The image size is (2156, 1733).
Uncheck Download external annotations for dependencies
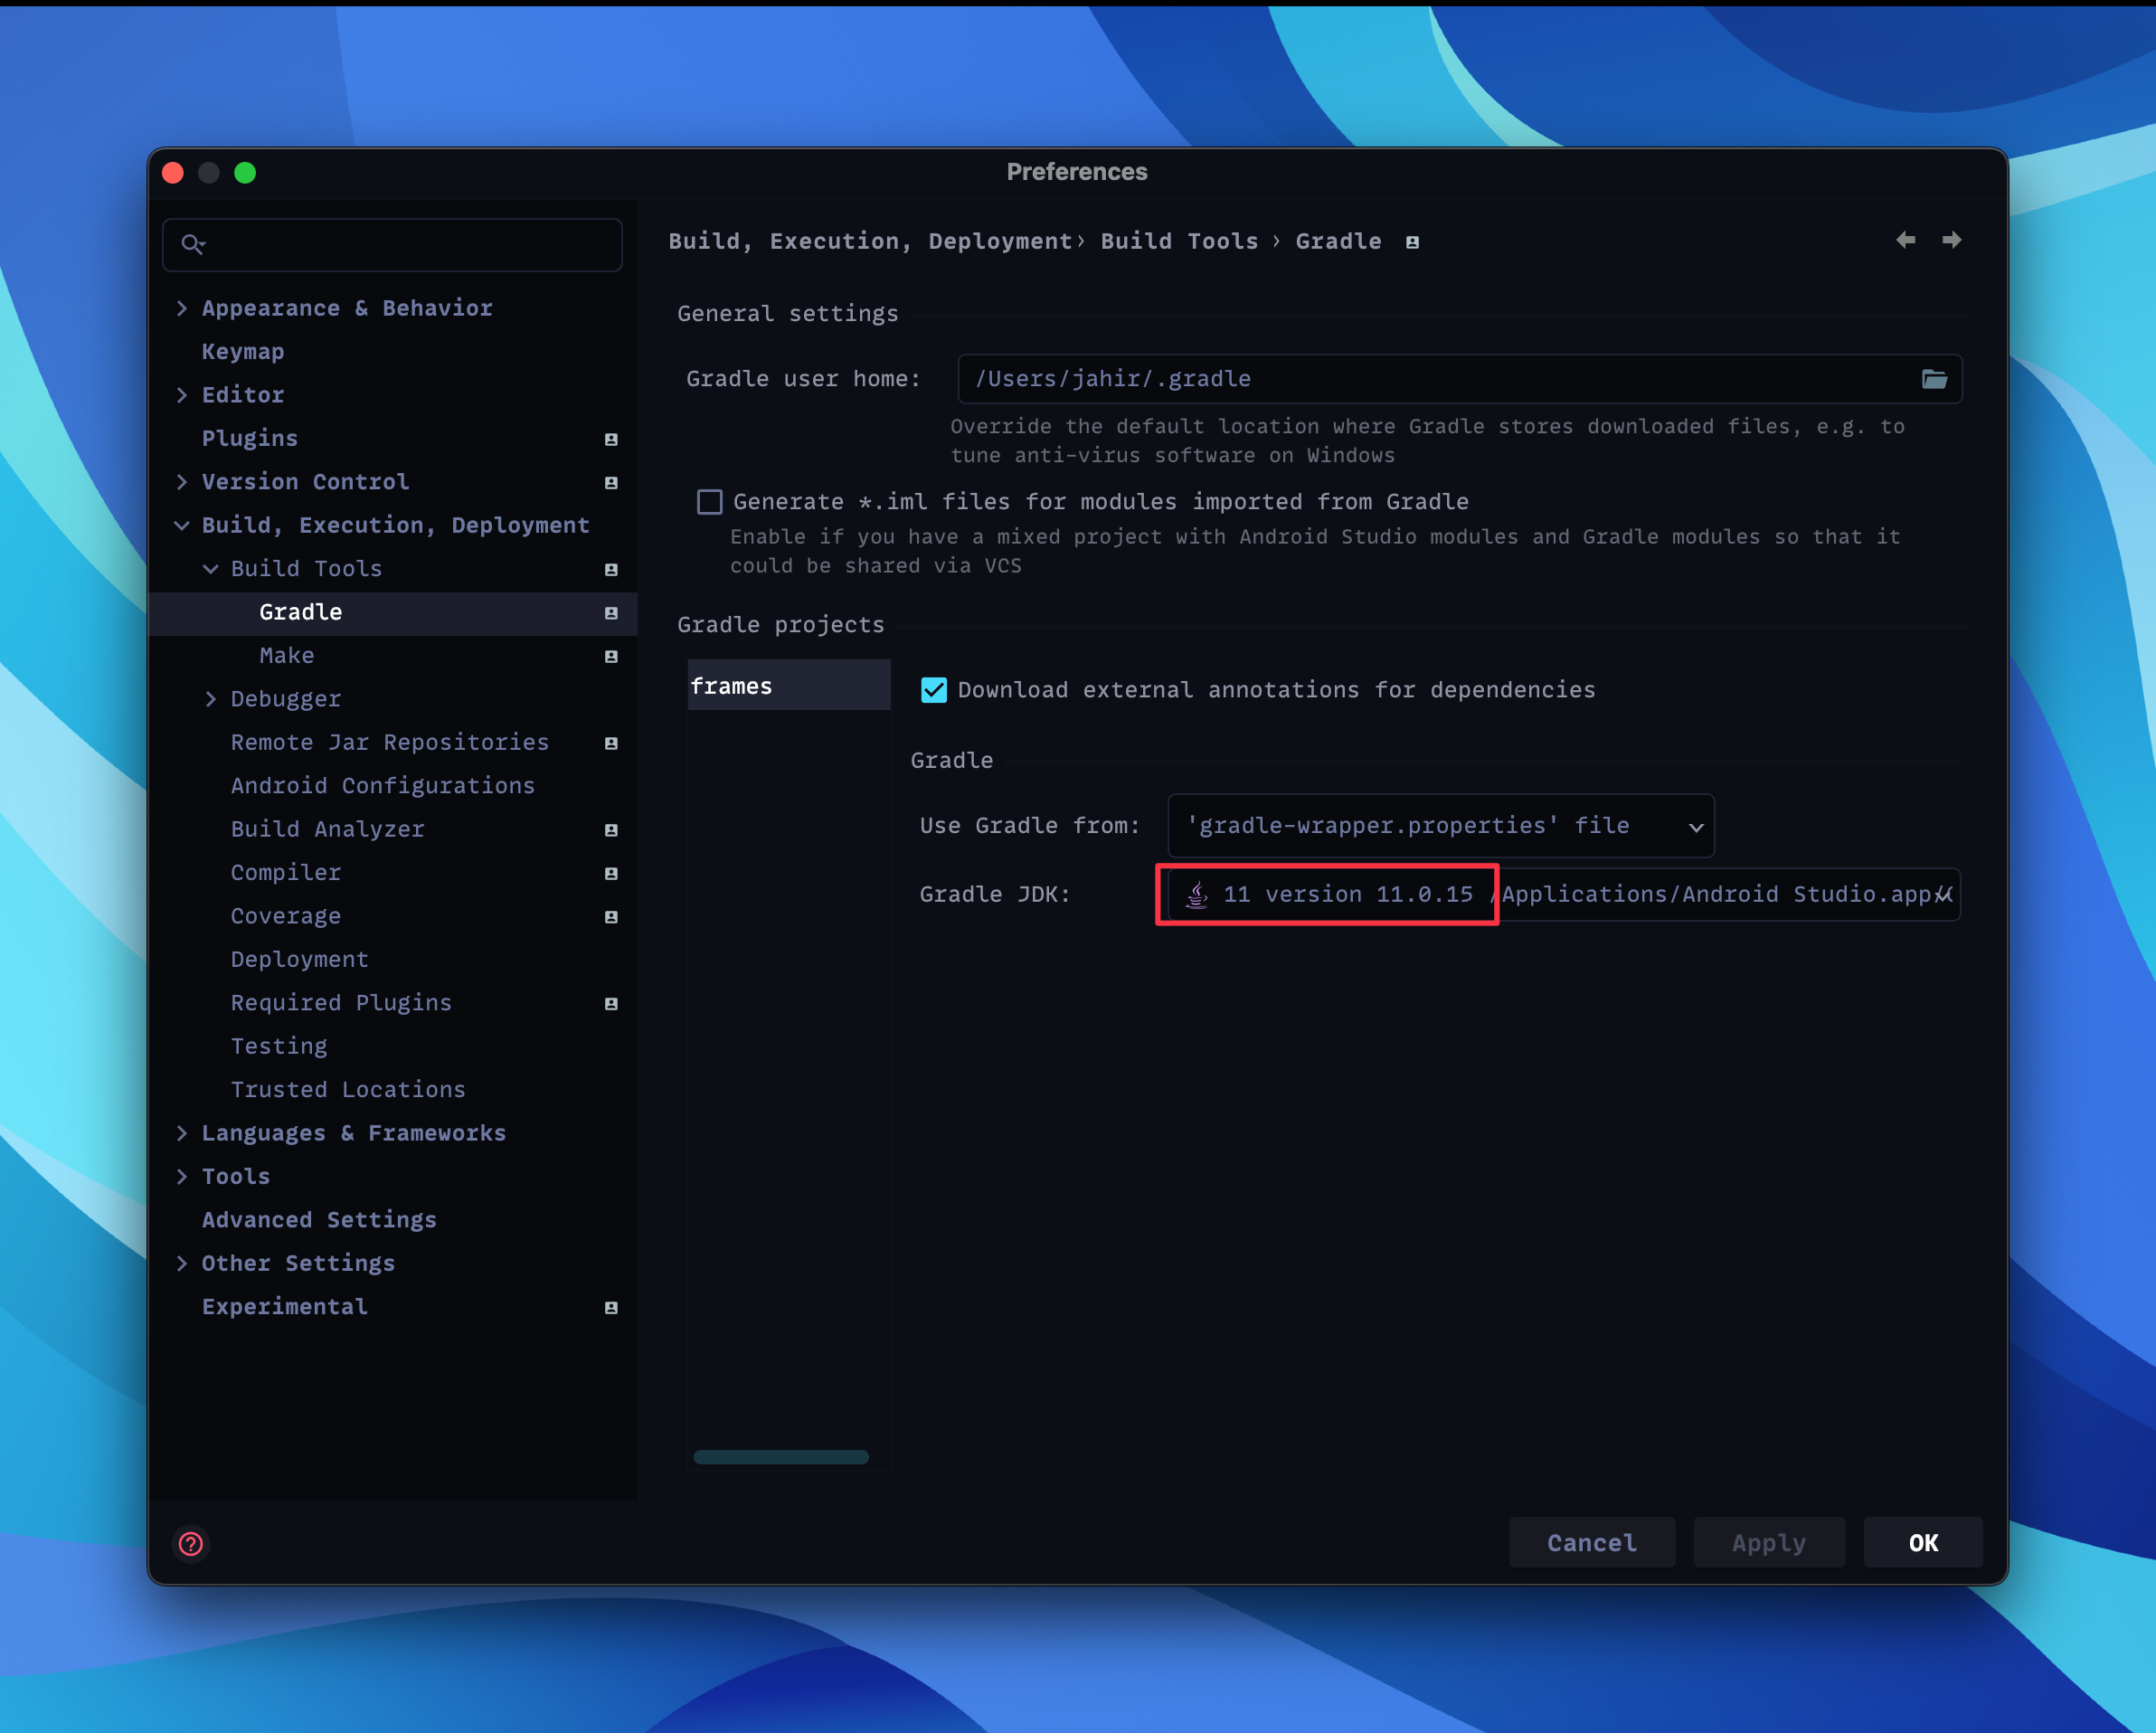(x=933, y=690)
